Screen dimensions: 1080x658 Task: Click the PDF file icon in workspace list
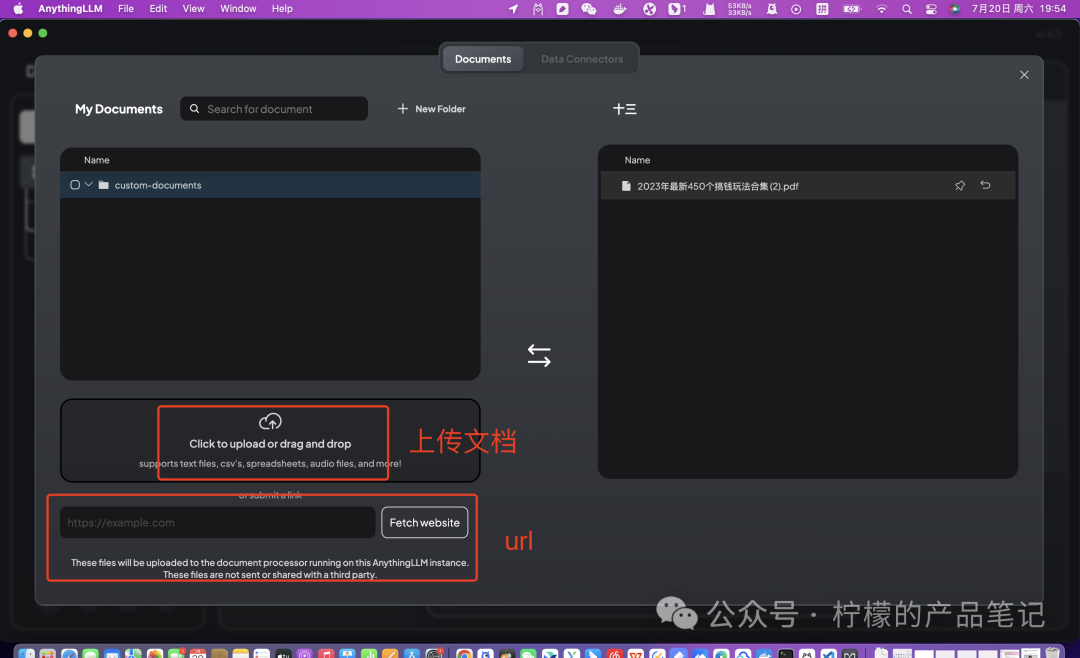tap(626, 186)
